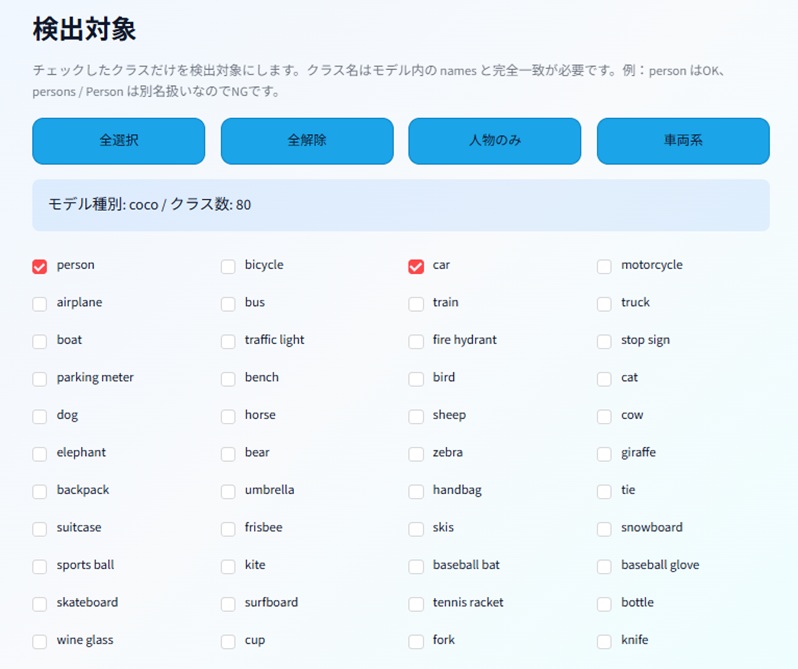
Task: Select the horse checkbox
Action: point(228,417)
